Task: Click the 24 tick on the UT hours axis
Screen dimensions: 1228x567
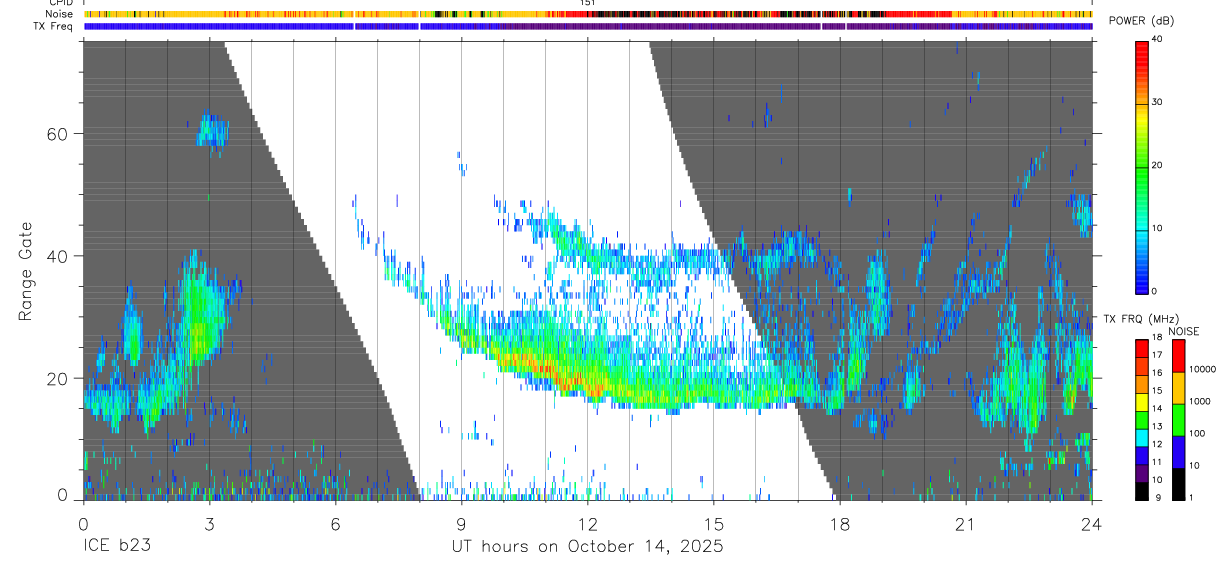Action: (1092, 523)
